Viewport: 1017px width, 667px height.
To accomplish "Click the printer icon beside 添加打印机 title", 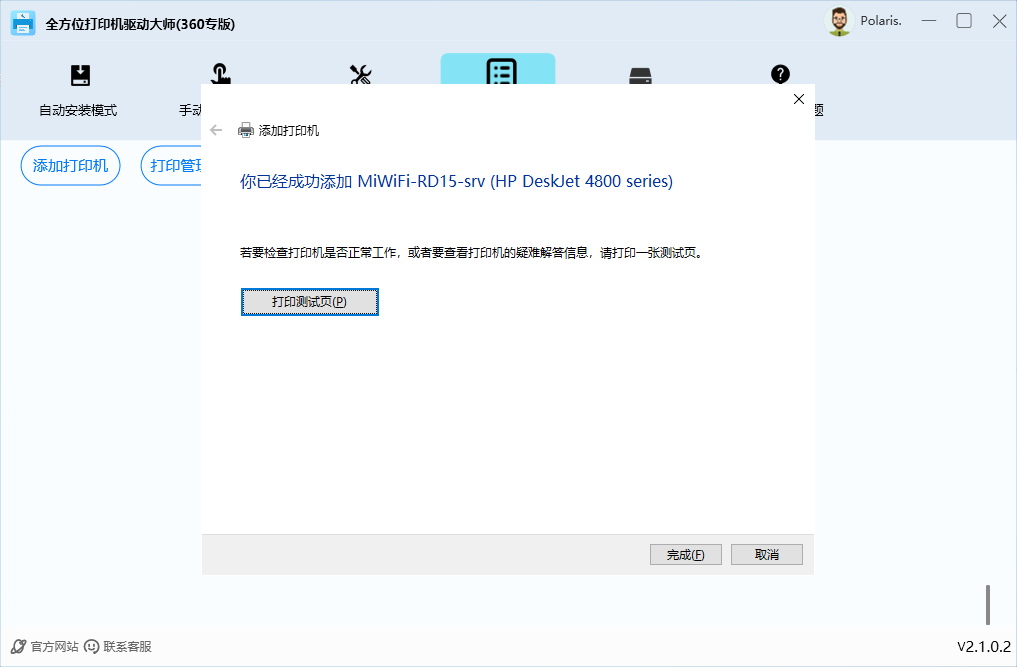I will point(246,130).
